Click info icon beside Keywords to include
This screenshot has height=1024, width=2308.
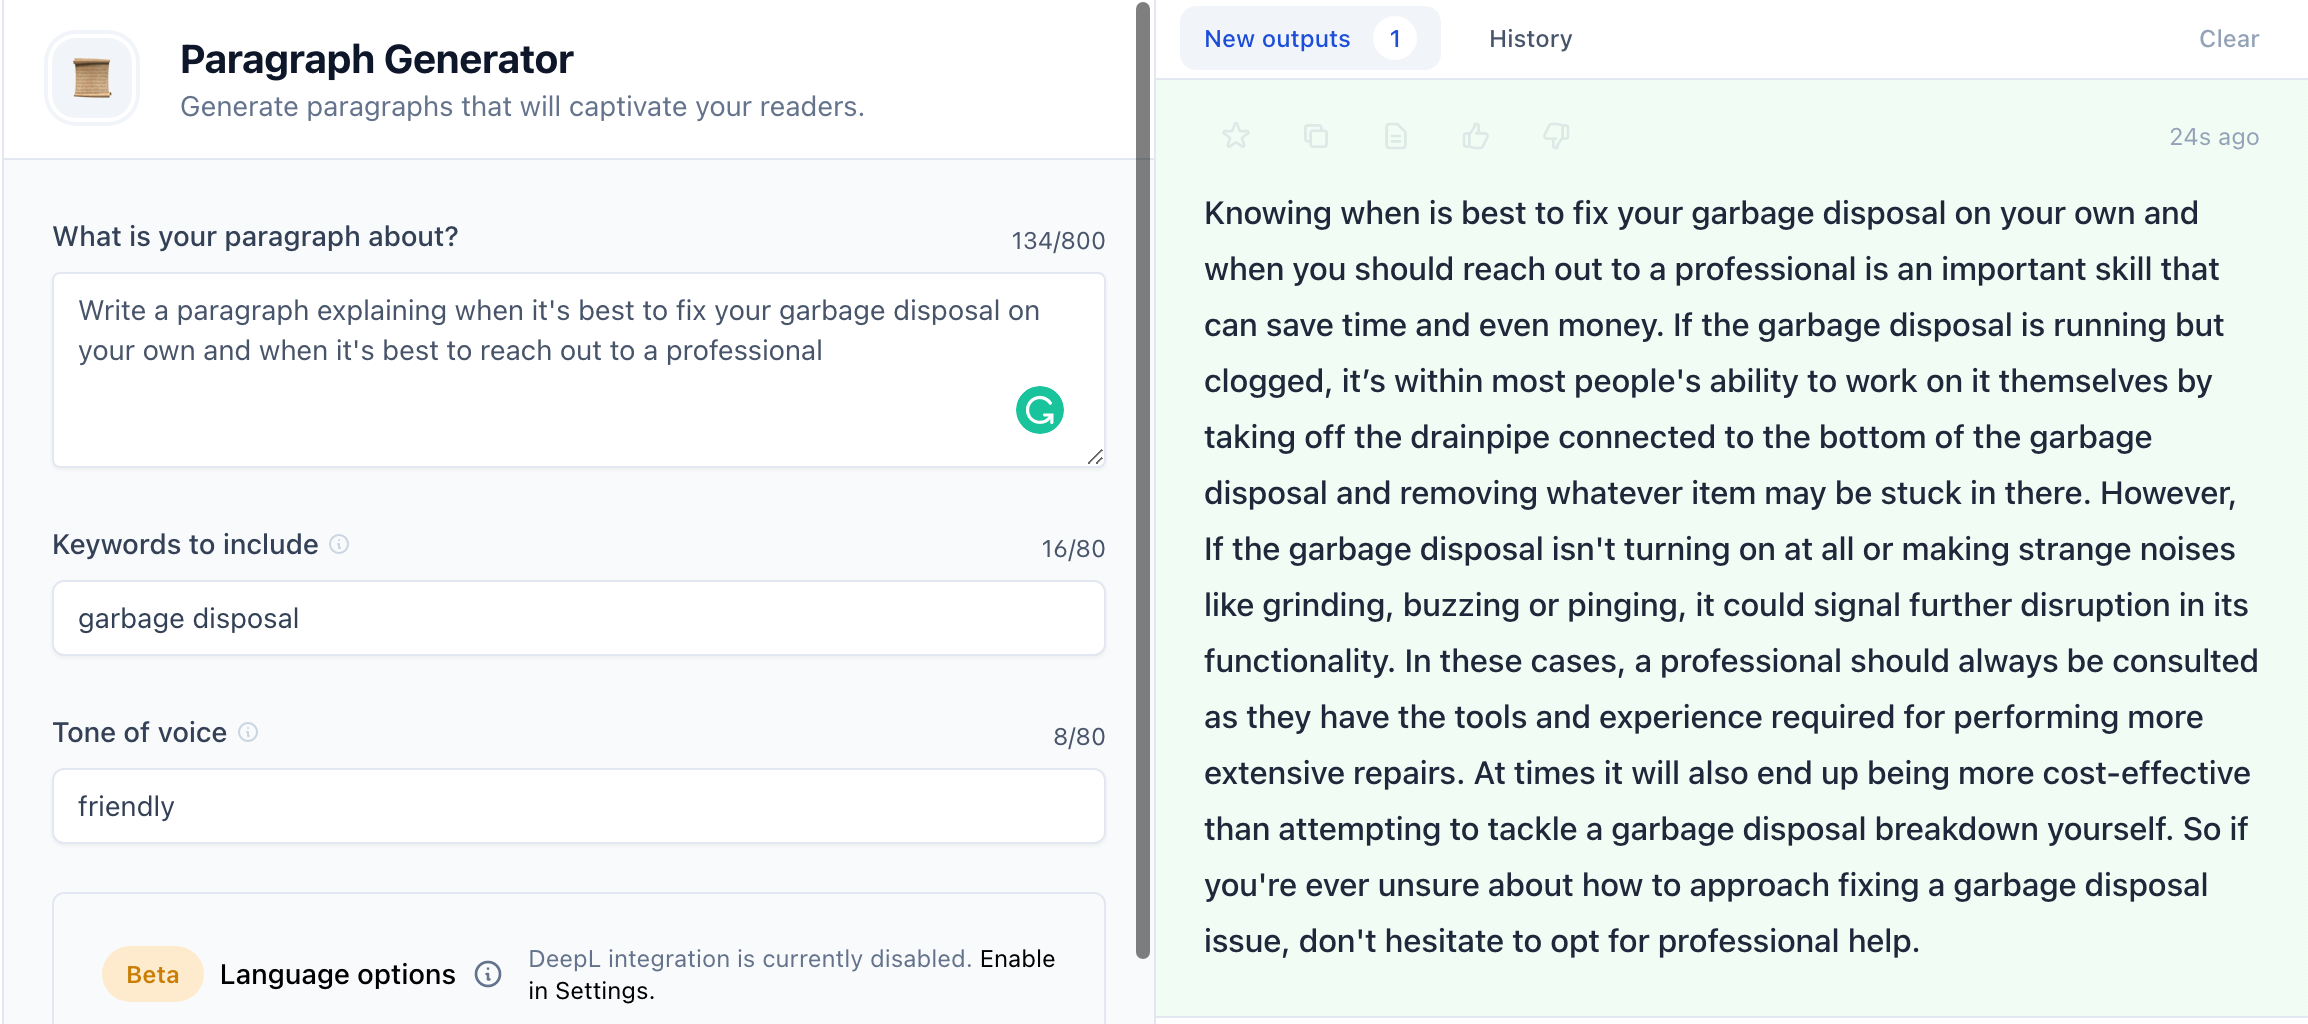pyautogui.click(x=339, y=544)
